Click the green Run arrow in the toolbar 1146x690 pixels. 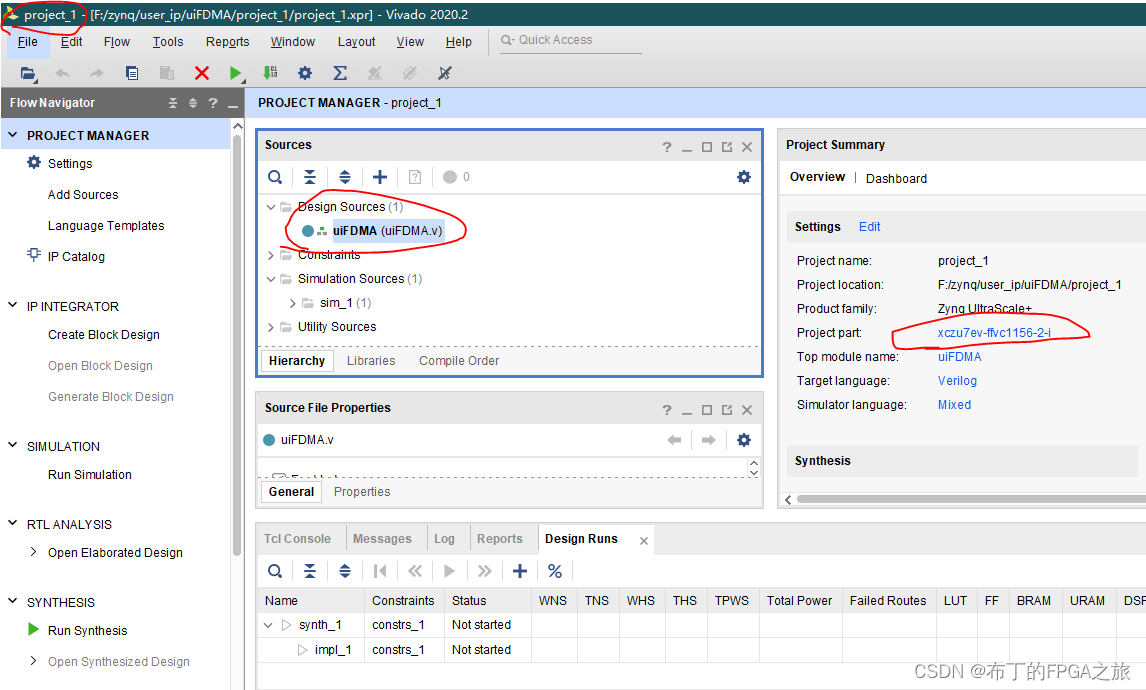(x=236, y=73)
